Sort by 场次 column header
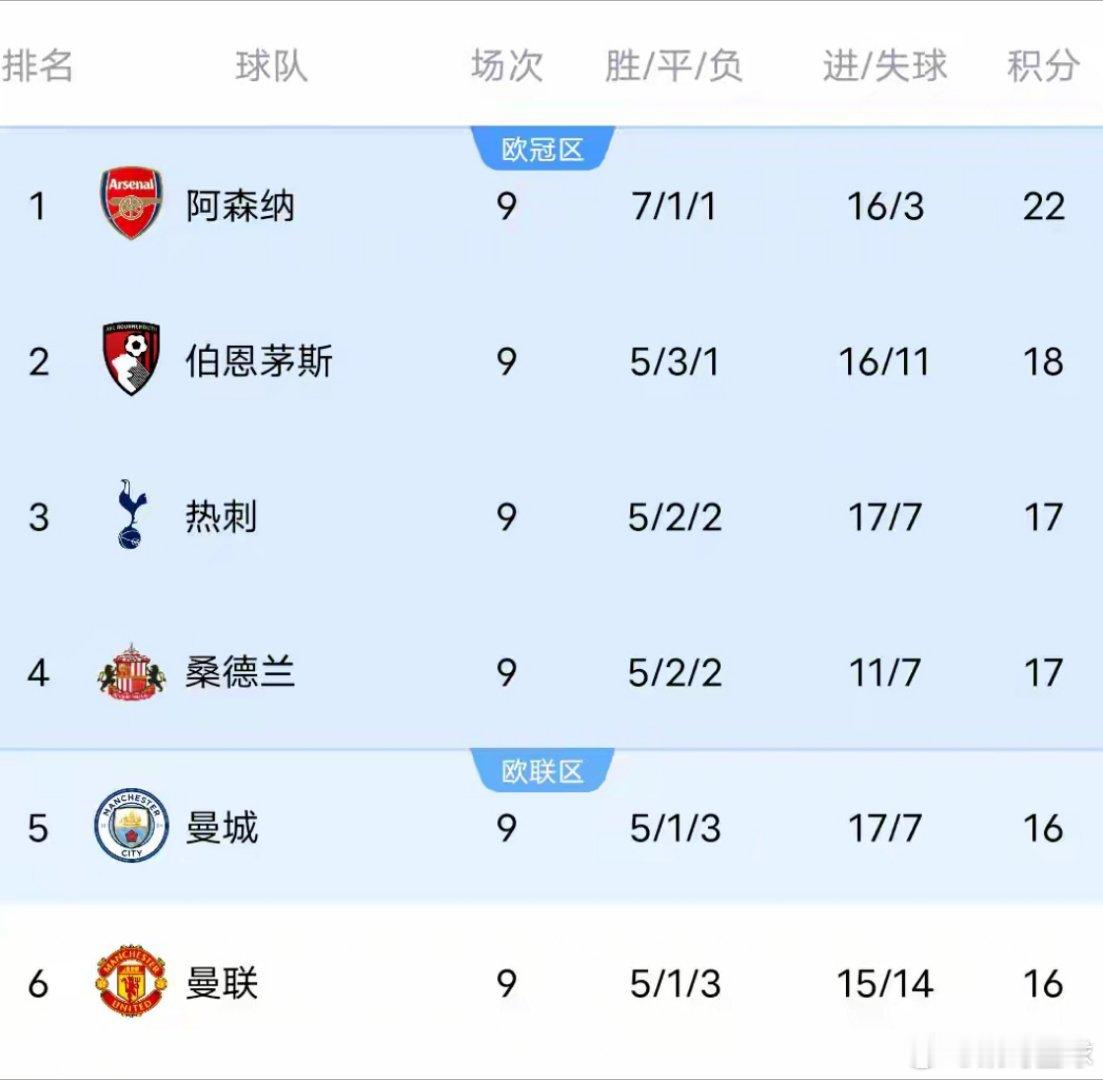This screenshot has height=1080, width=1103. coord(506,66)
